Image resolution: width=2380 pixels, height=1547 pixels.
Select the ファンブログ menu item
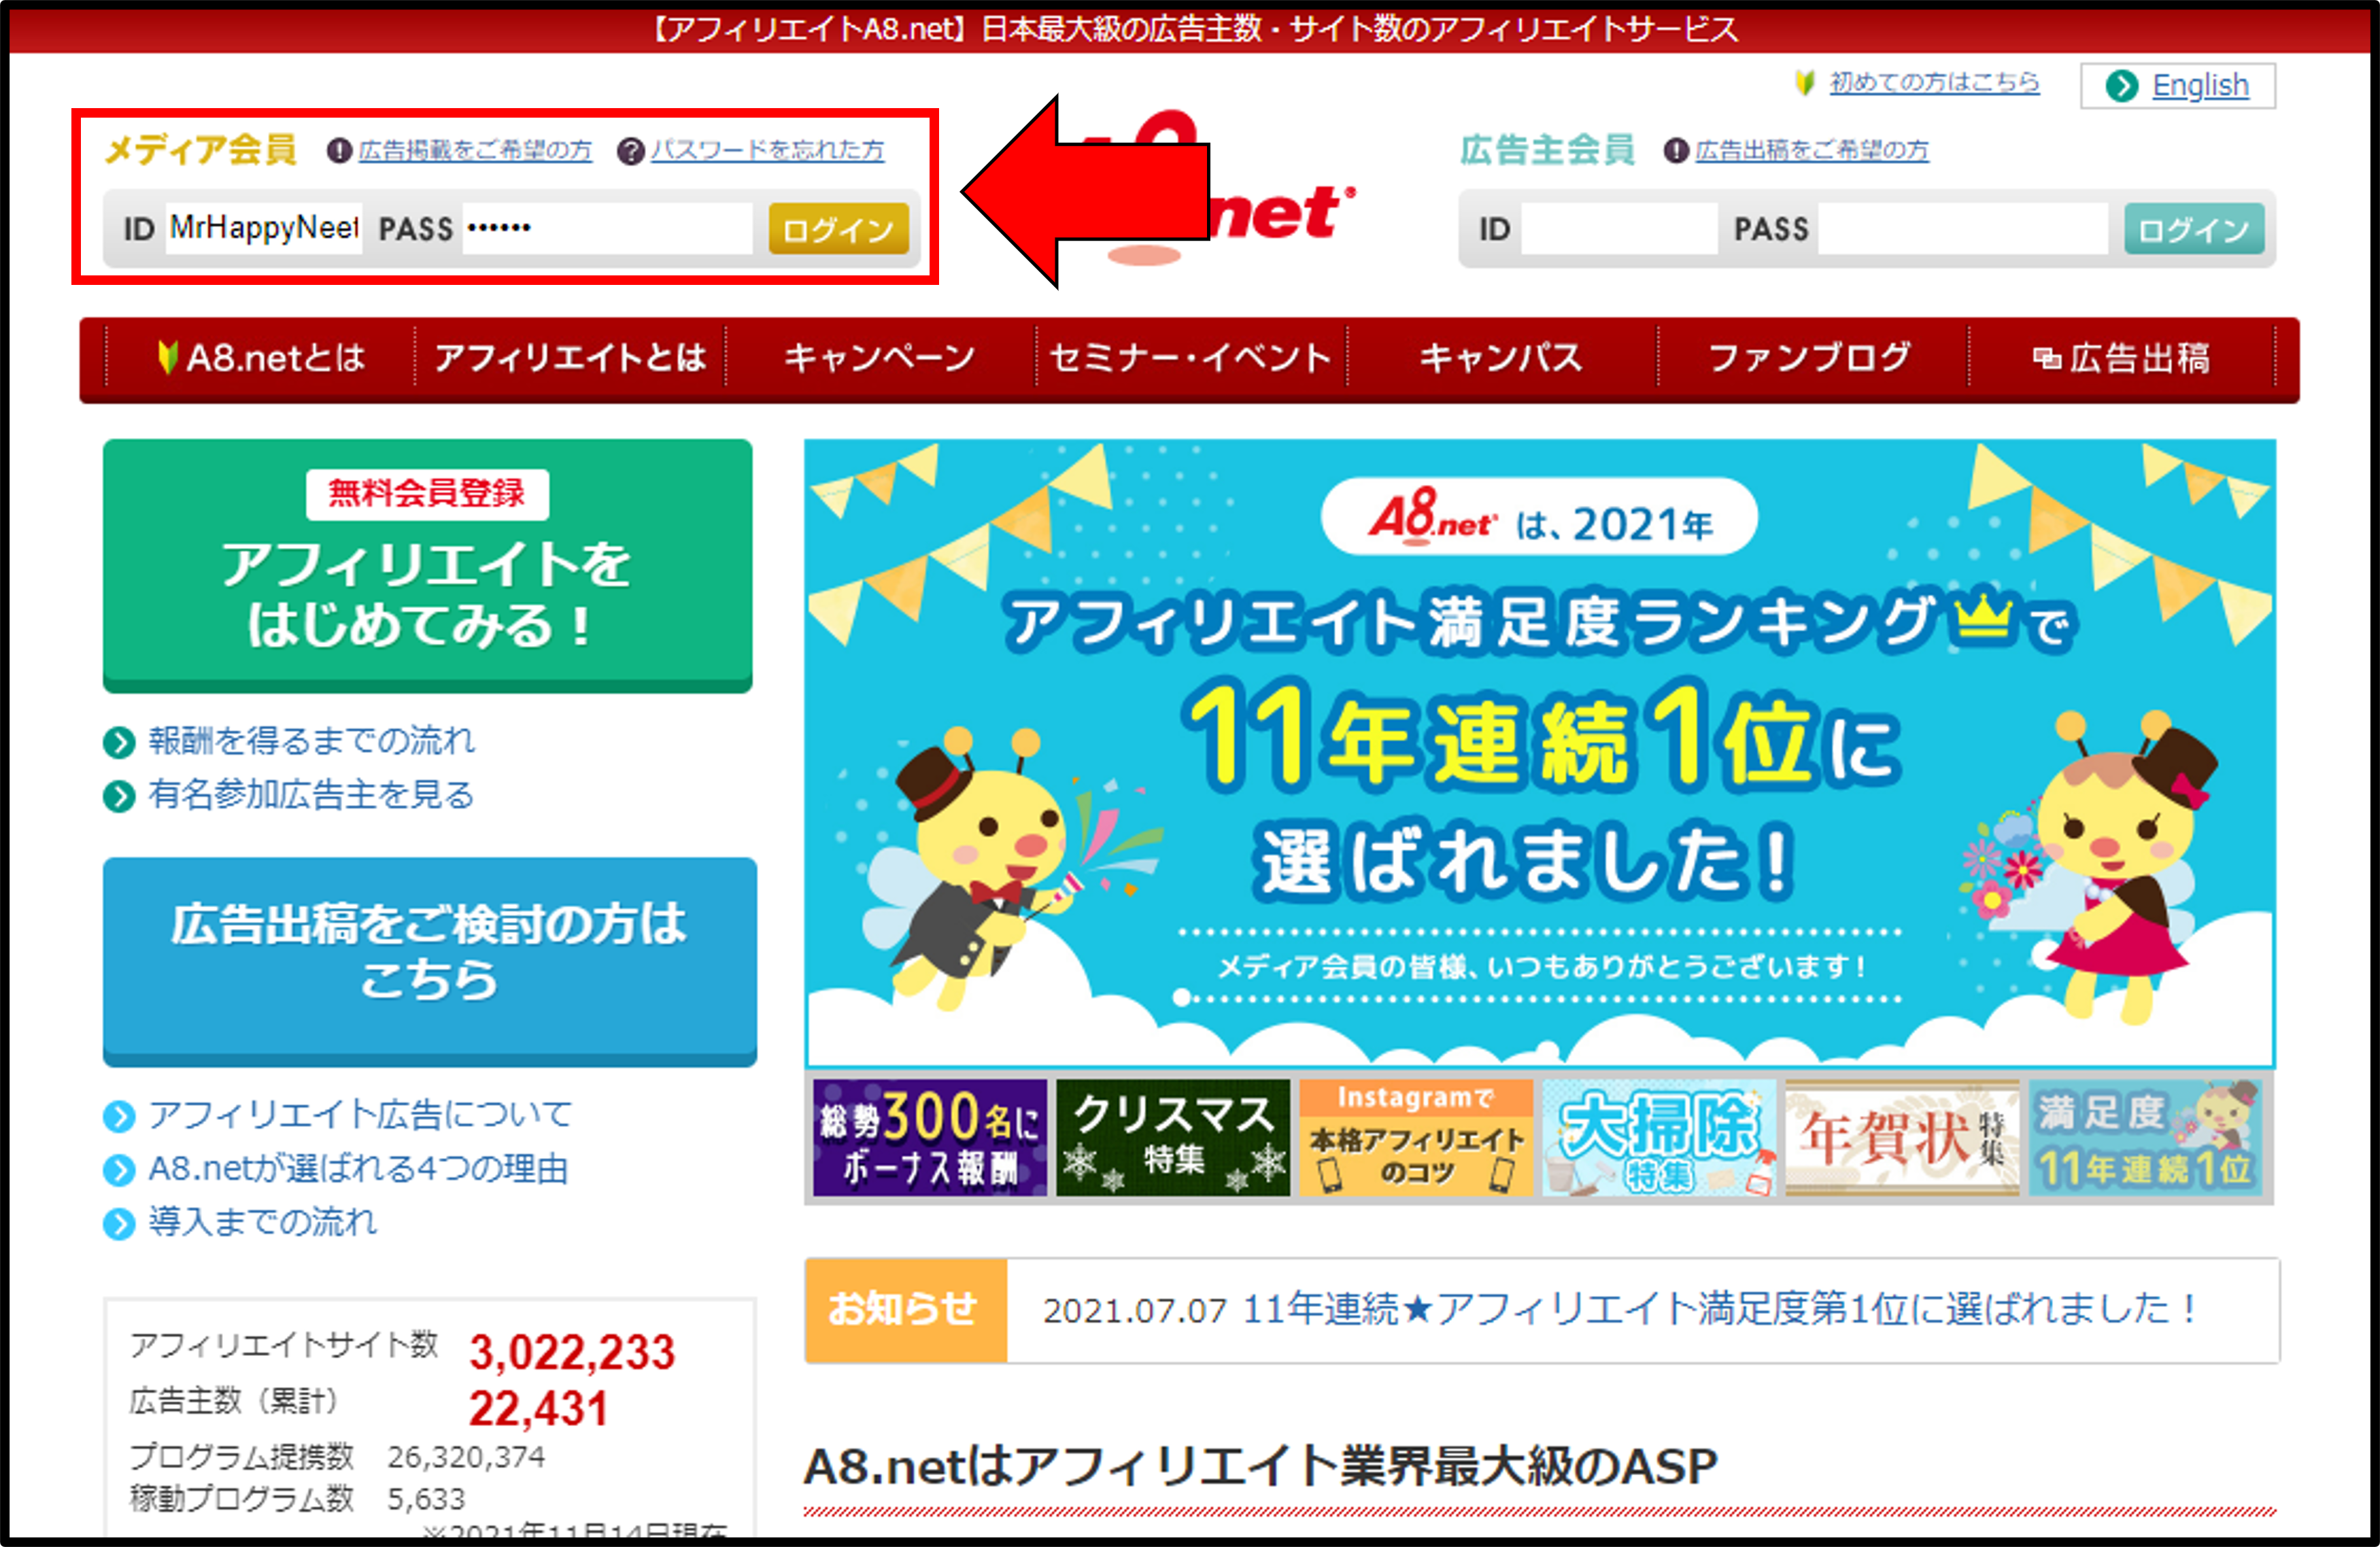coord(1810,358)
